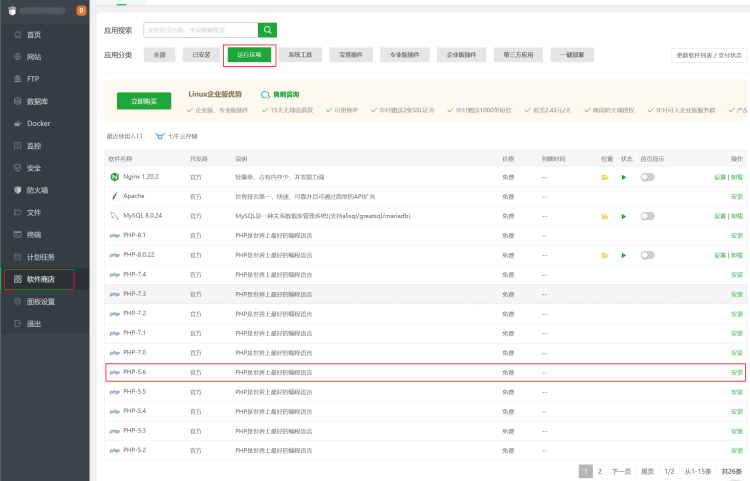This screenshot has height=481, width=750.
Task: Focus the 应用搜索 search input field
Action: 201,30
